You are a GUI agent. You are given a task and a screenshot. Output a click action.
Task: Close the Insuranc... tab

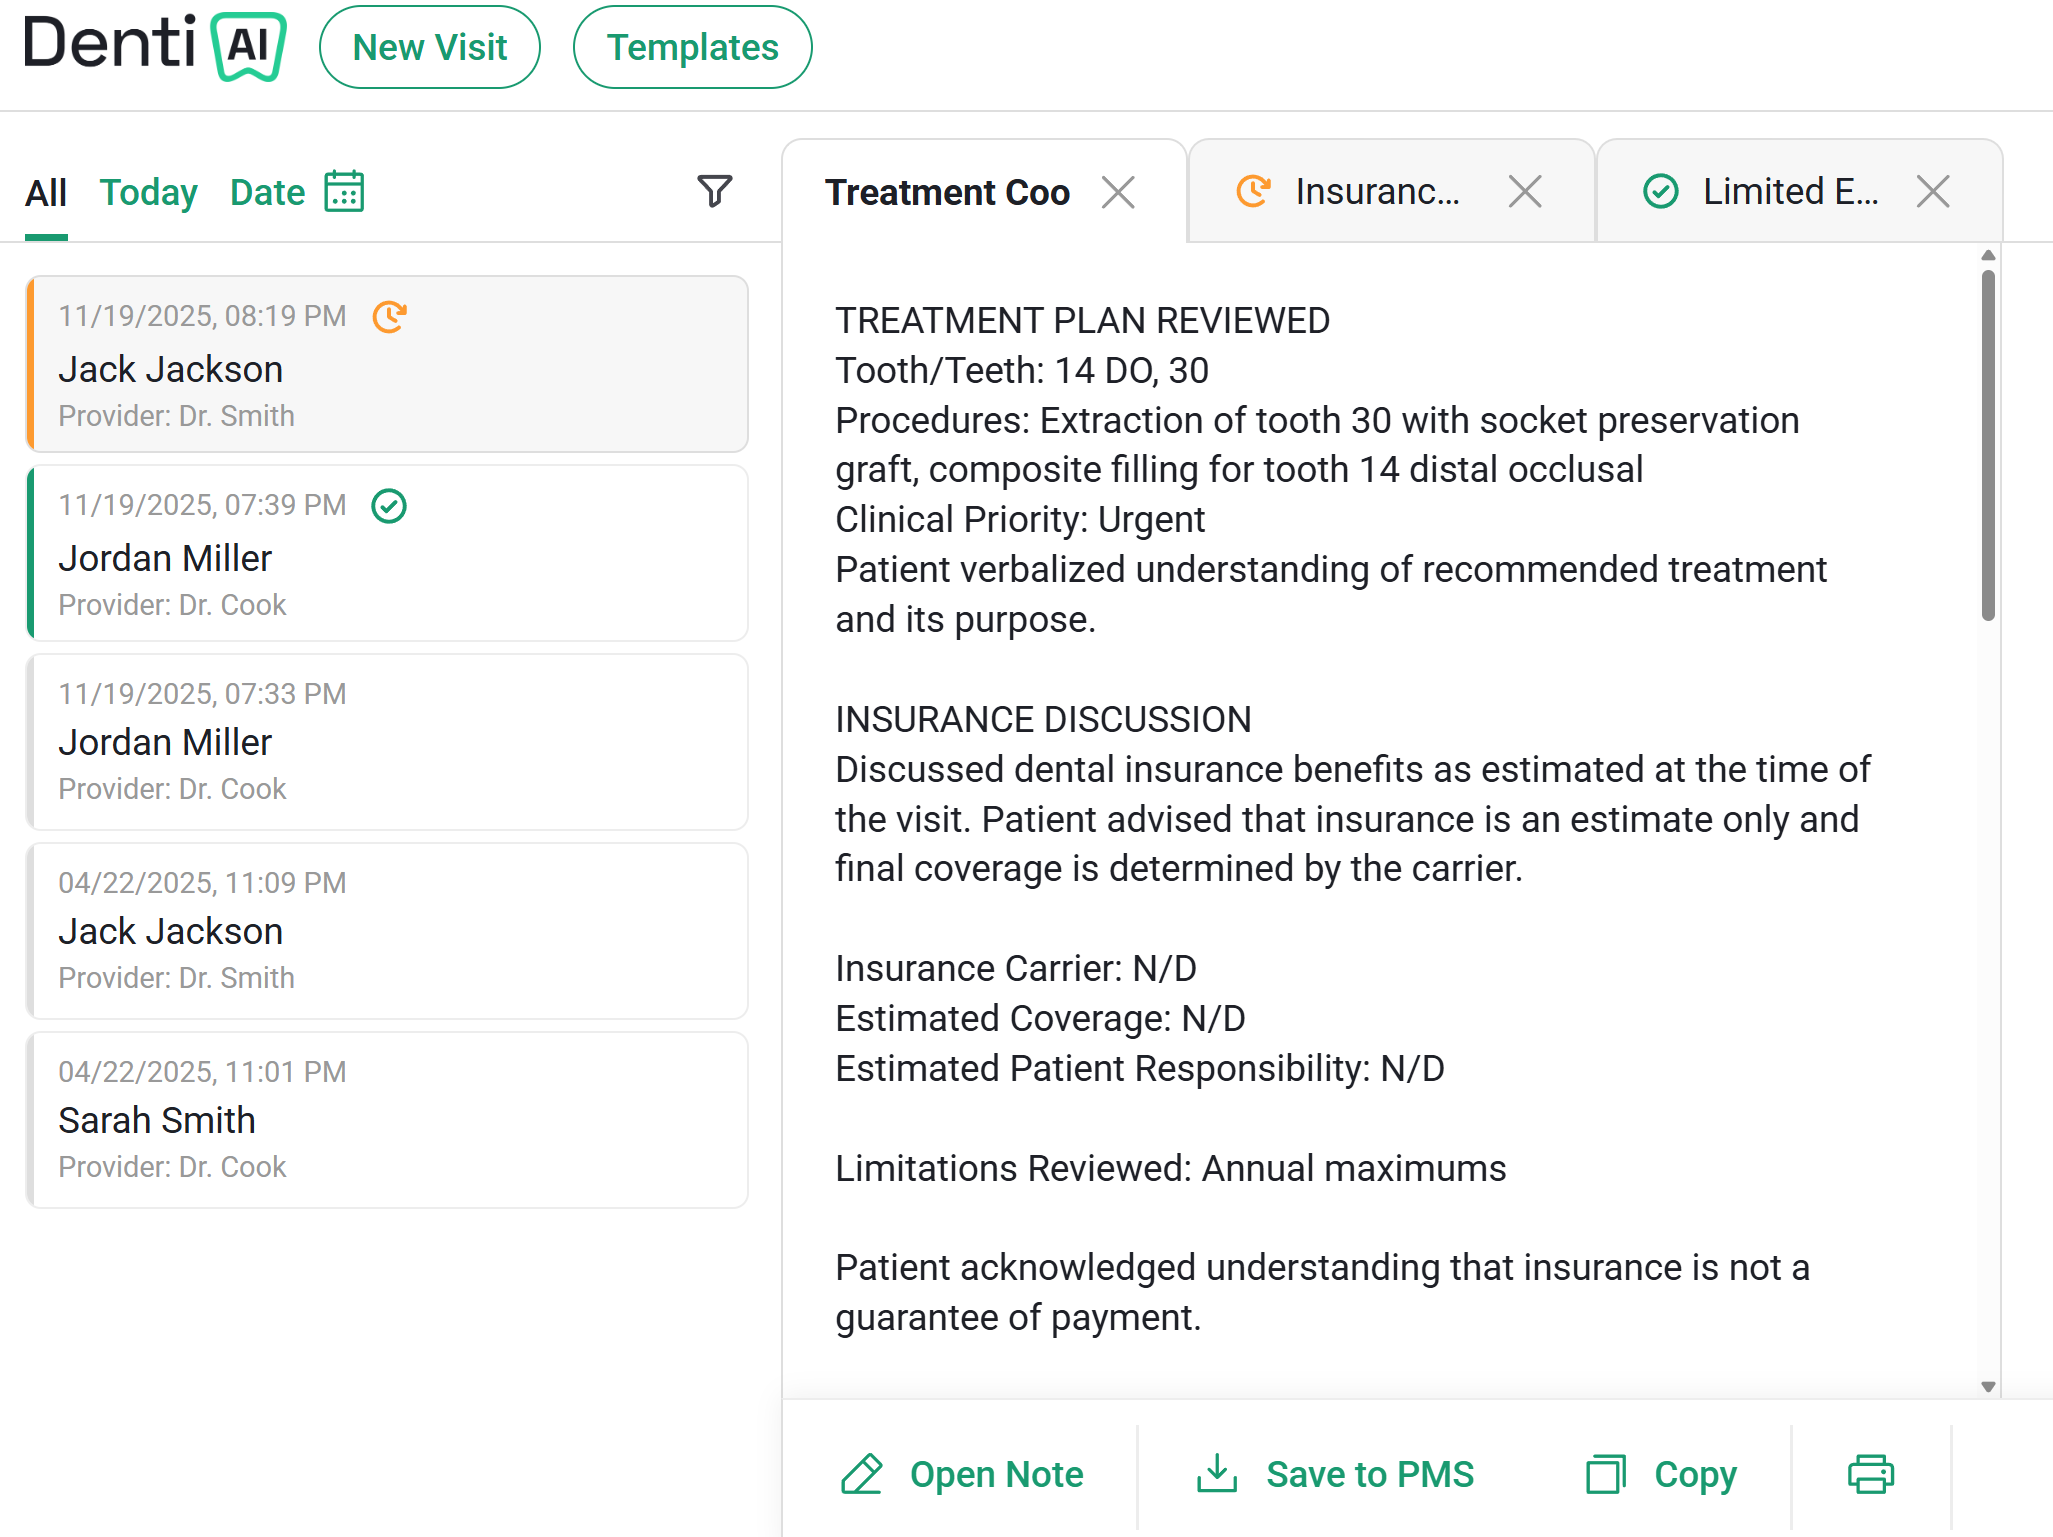coord(1525,191)
